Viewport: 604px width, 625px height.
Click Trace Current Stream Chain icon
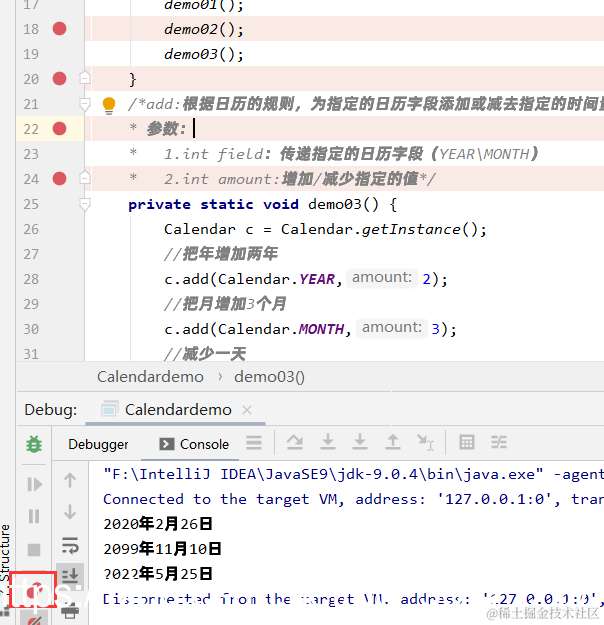pos(499,442)
